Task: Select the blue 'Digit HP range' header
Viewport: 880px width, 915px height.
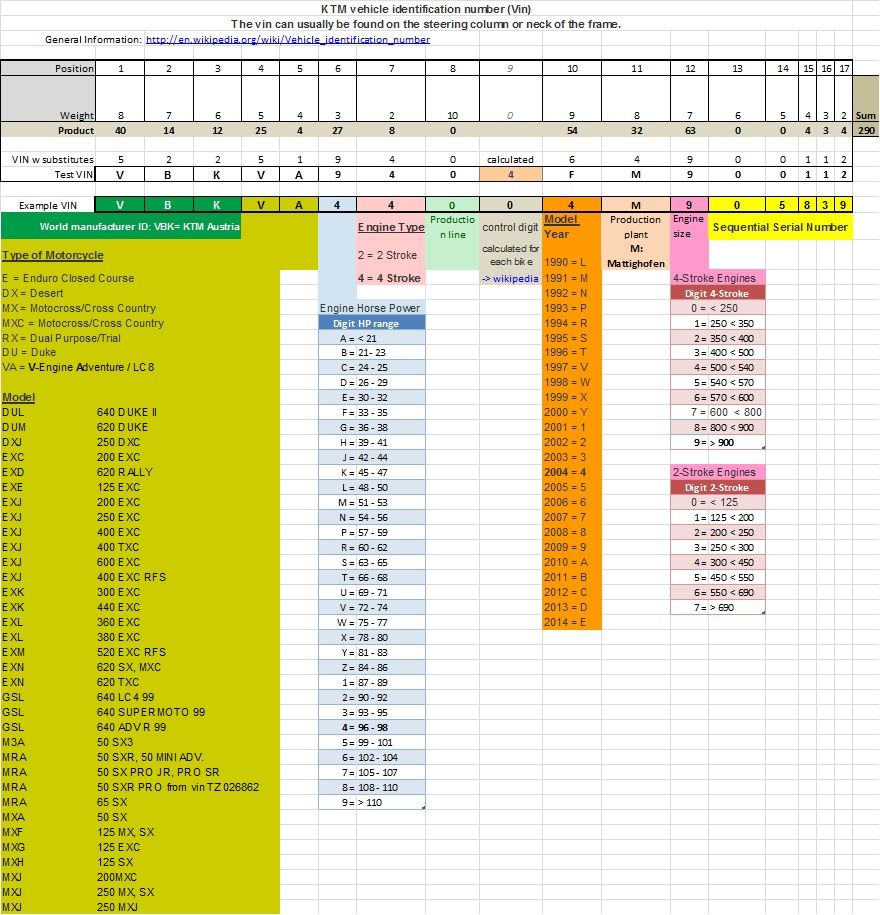Action: coord(372,323)
